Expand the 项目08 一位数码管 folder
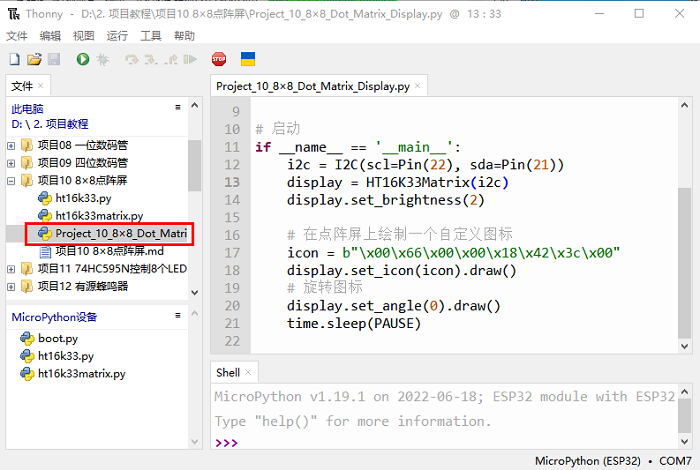 [11, 144]
